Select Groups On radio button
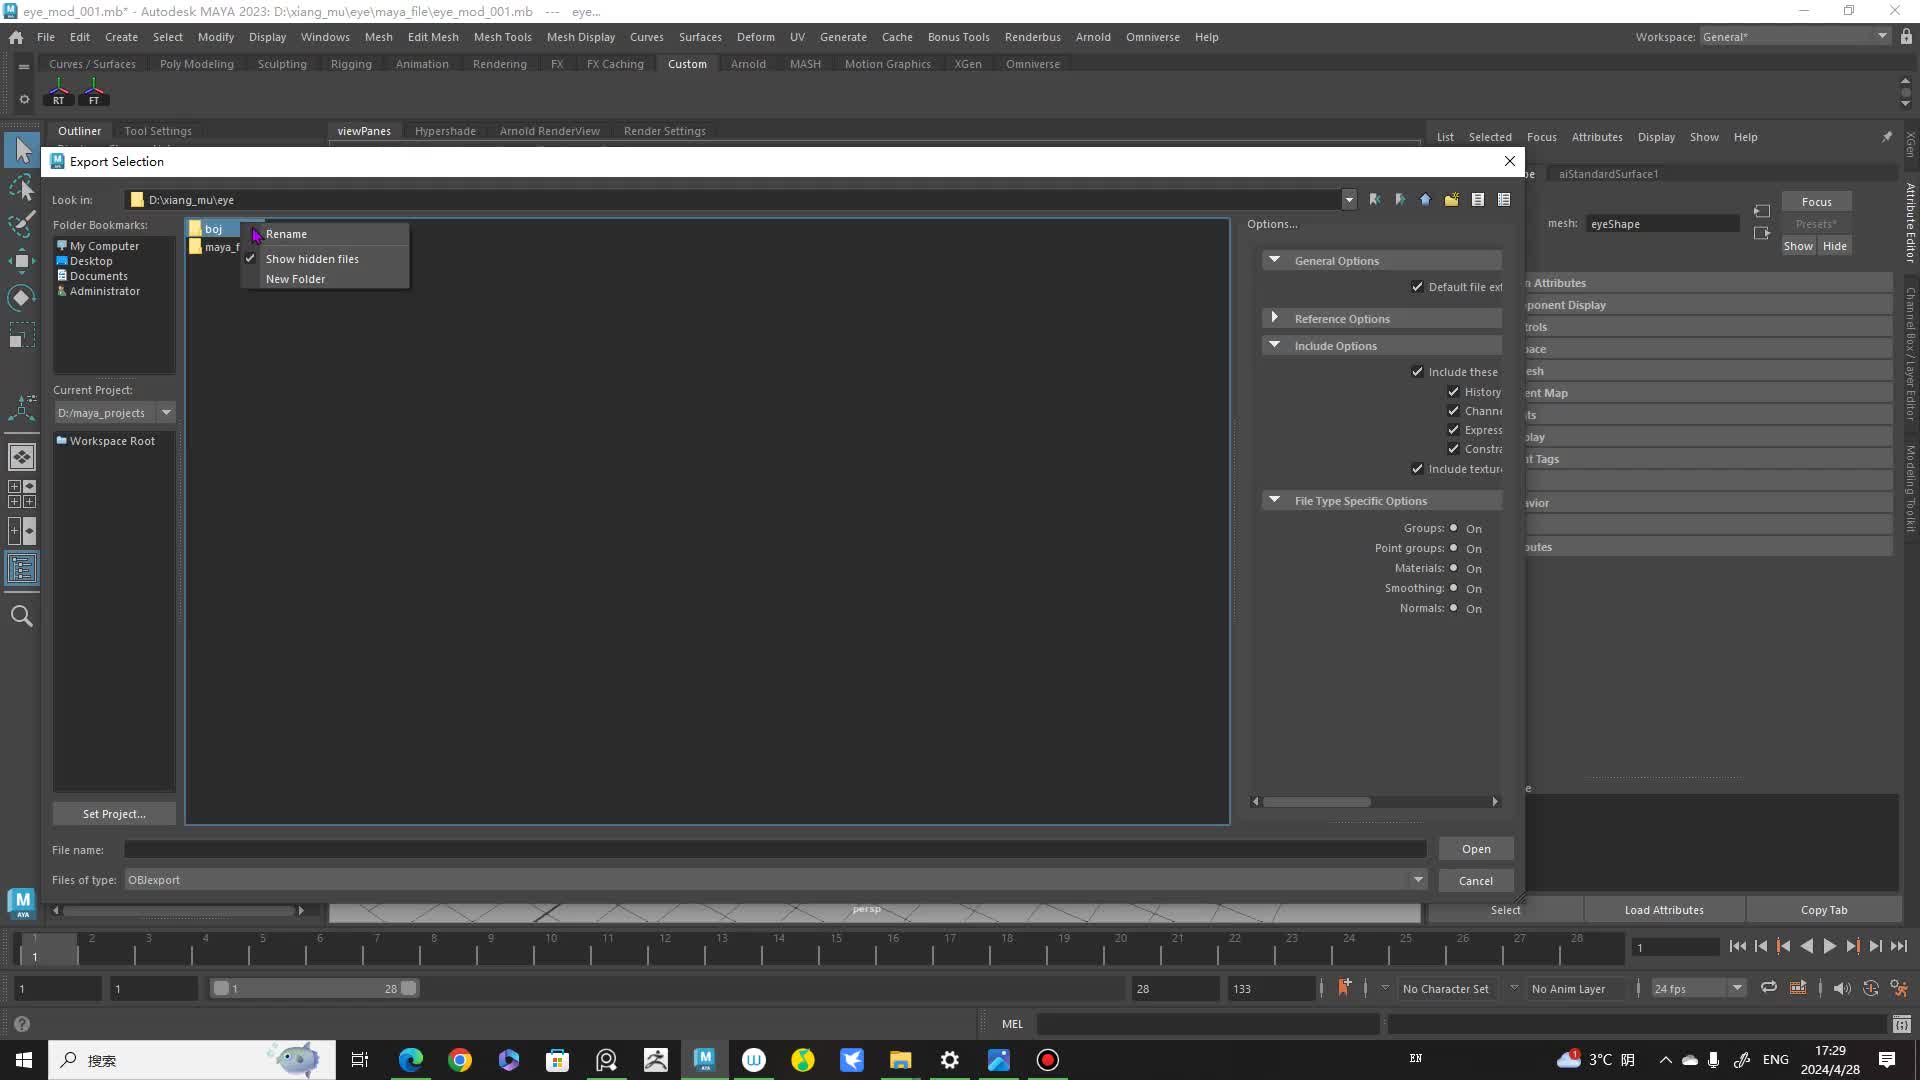The image size is (1920, 1080). point(1454,528)
